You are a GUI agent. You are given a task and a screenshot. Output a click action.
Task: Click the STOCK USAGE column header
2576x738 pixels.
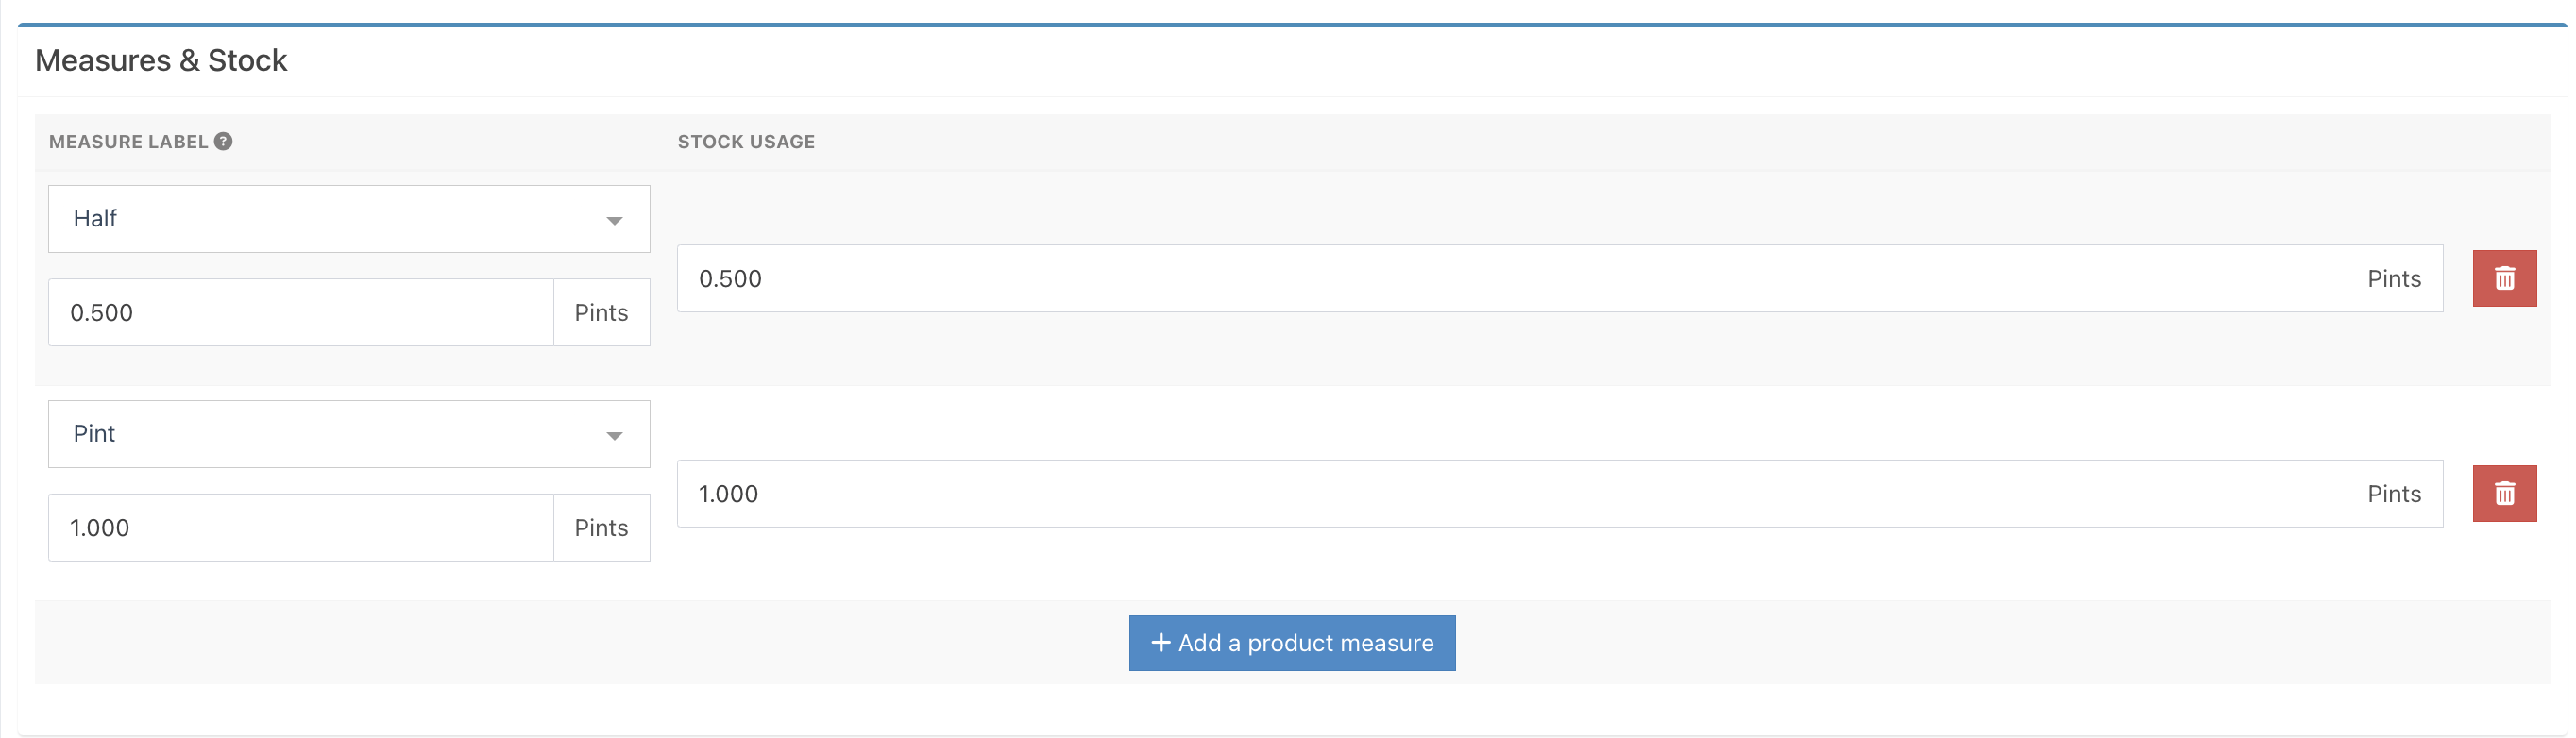[x=746, y=142]
